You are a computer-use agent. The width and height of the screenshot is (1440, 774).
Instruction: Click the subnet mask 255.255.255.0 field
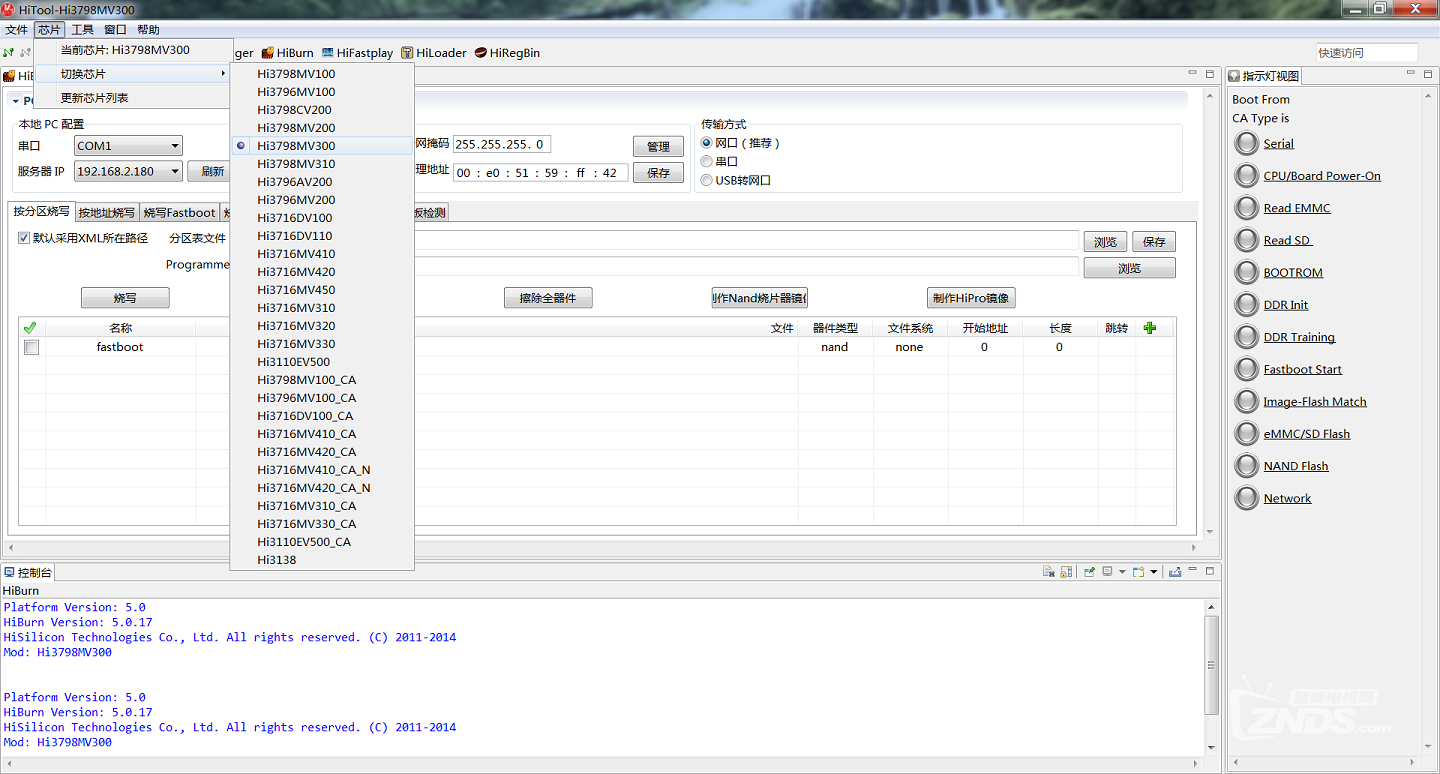point(502,144)
